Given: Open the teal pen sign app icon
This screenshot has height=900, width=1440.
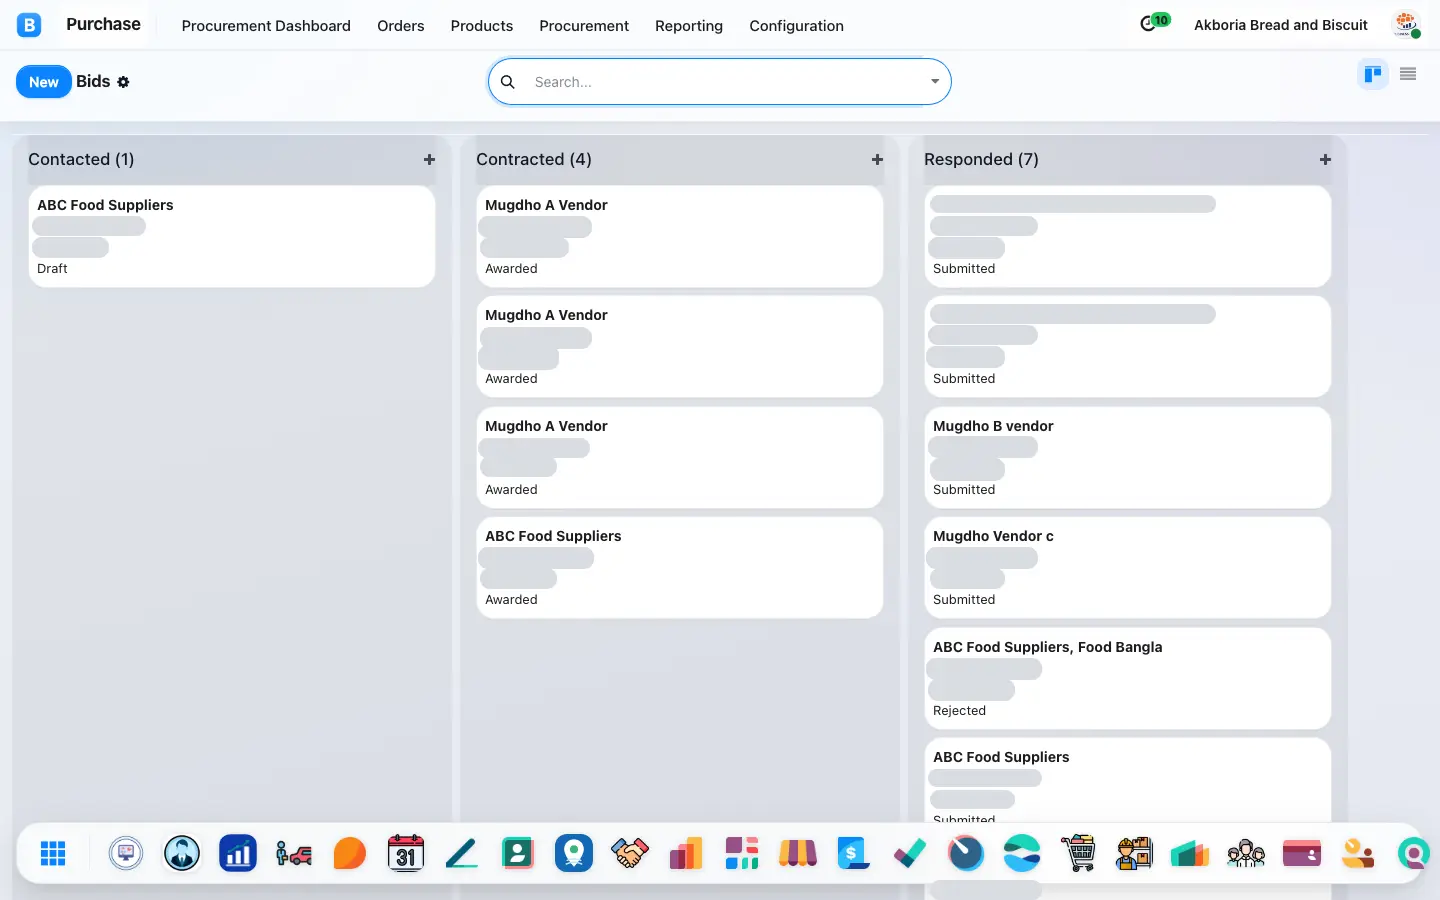Looking at the screenshot, I should point(462,853).
